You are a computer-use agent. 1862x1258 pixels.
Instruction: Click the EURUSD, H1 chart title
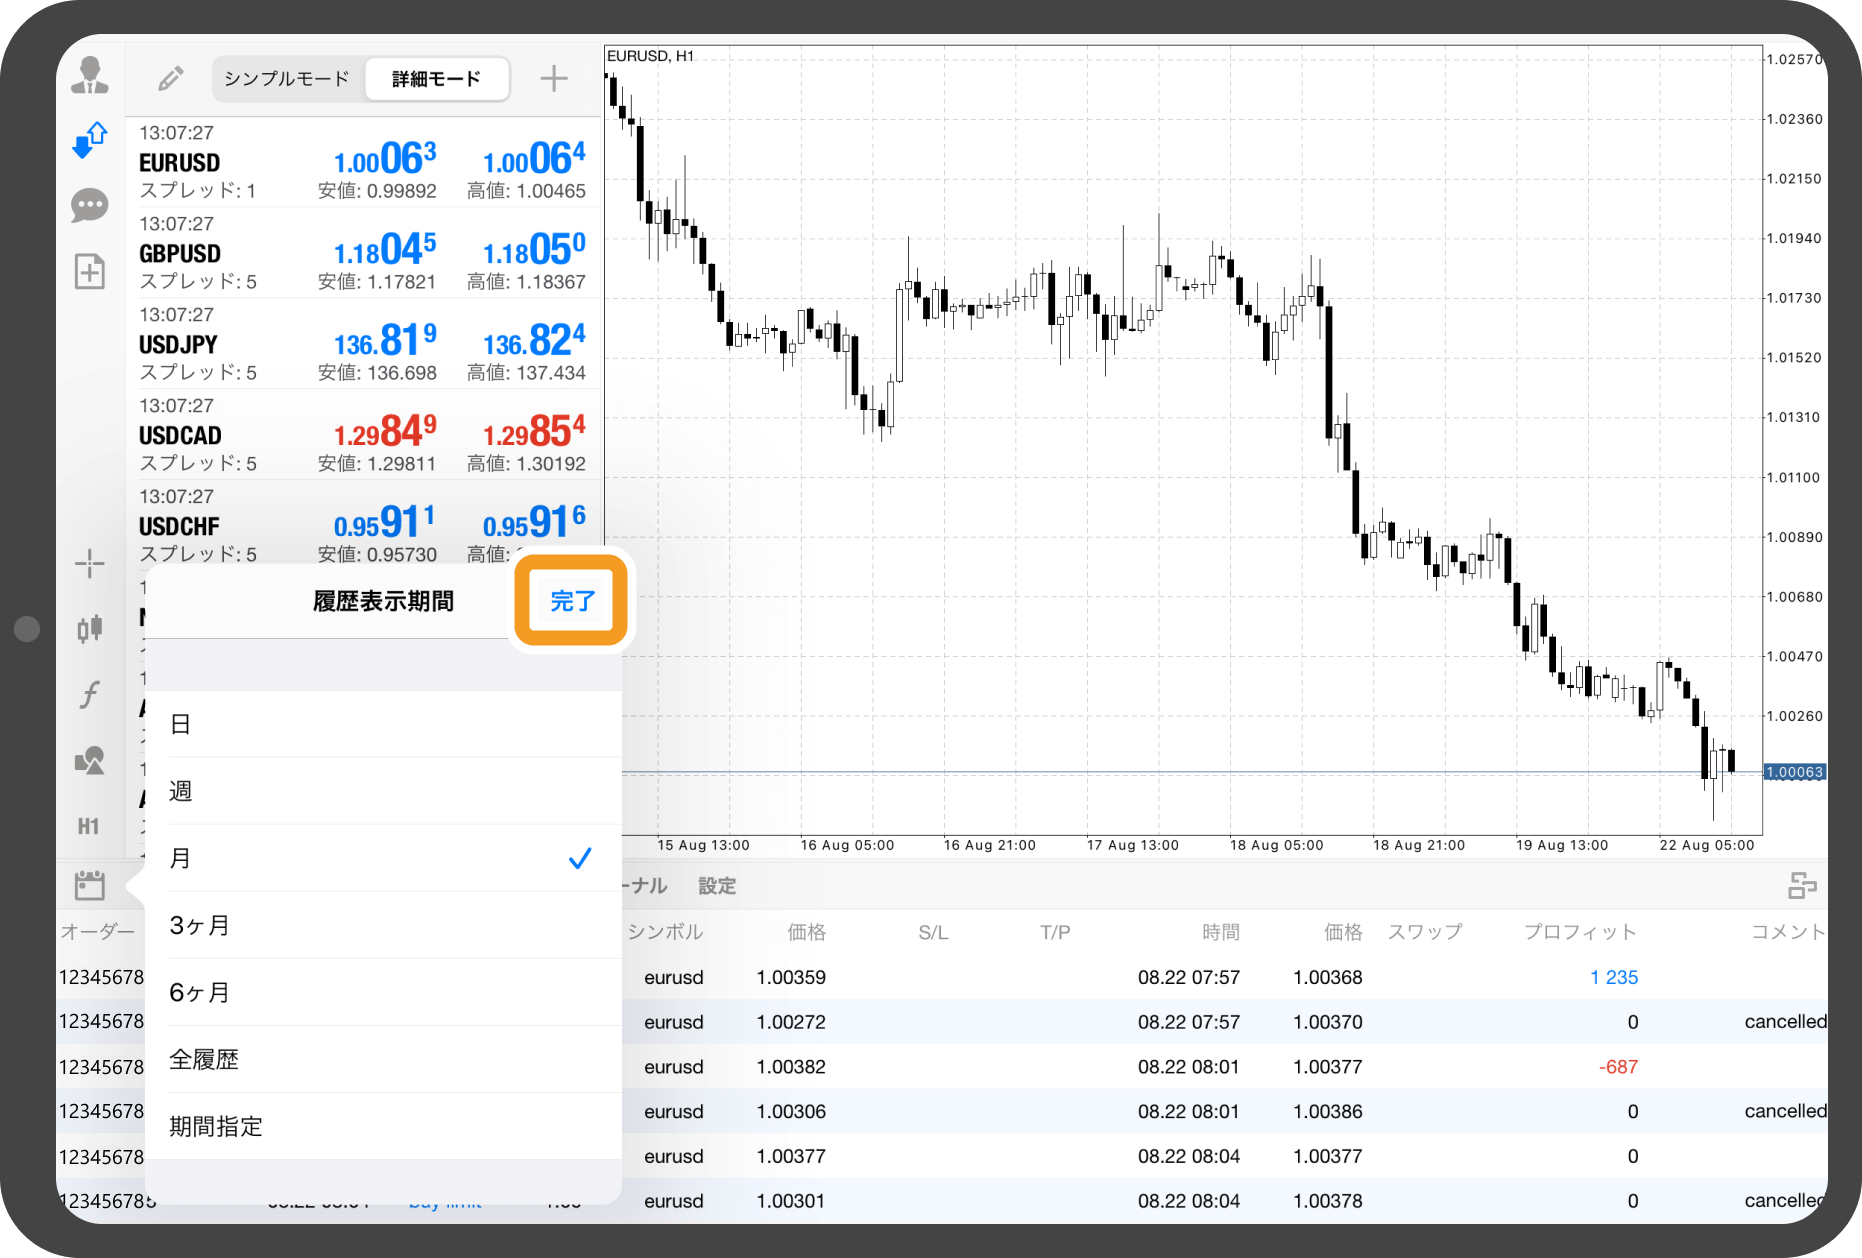[650, 56]
